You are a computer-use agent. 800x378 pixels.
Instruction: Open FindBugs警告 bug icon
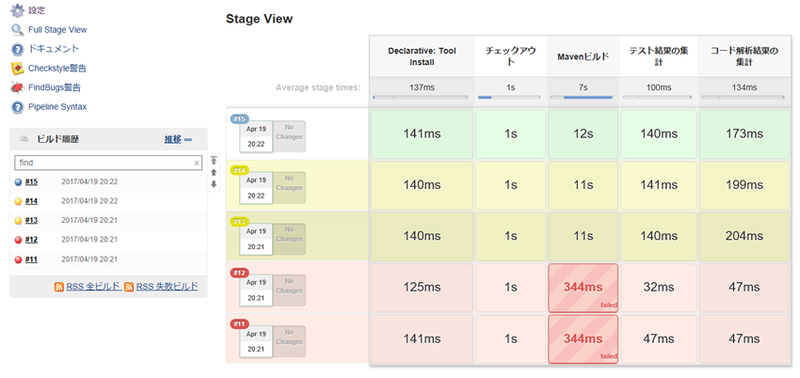click(17, 88)
